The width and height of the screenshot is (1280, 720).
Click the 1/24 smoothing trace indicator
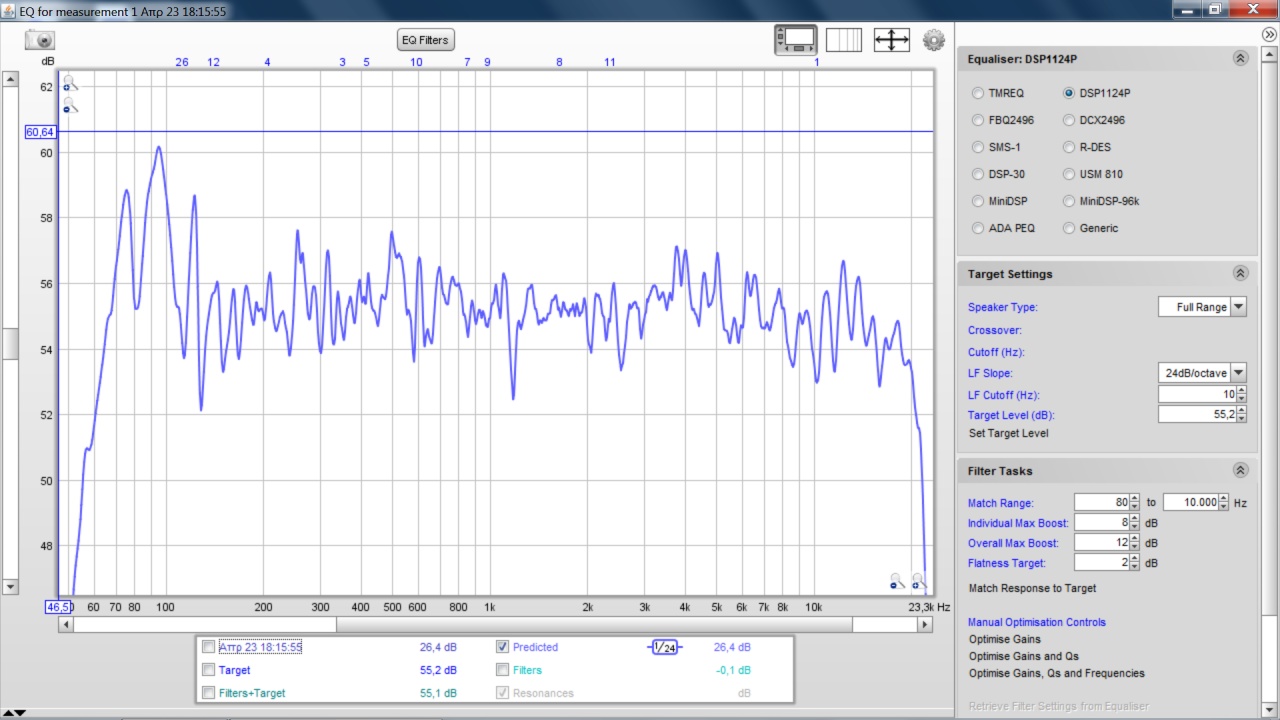(665, 647)
